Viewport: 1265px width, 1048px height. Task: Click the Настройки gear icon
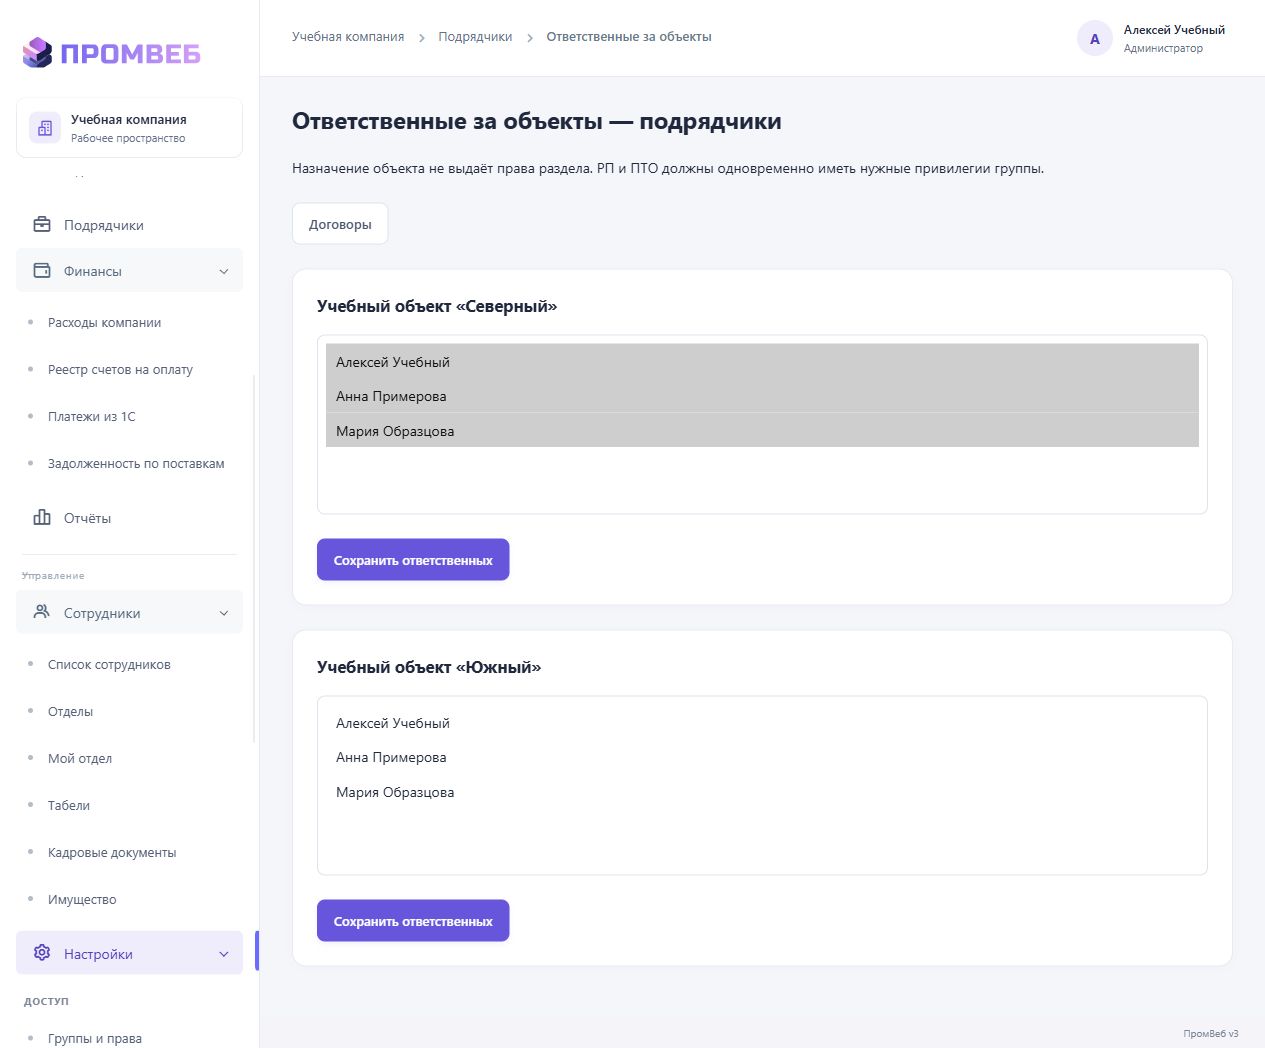tap(42, 953)
